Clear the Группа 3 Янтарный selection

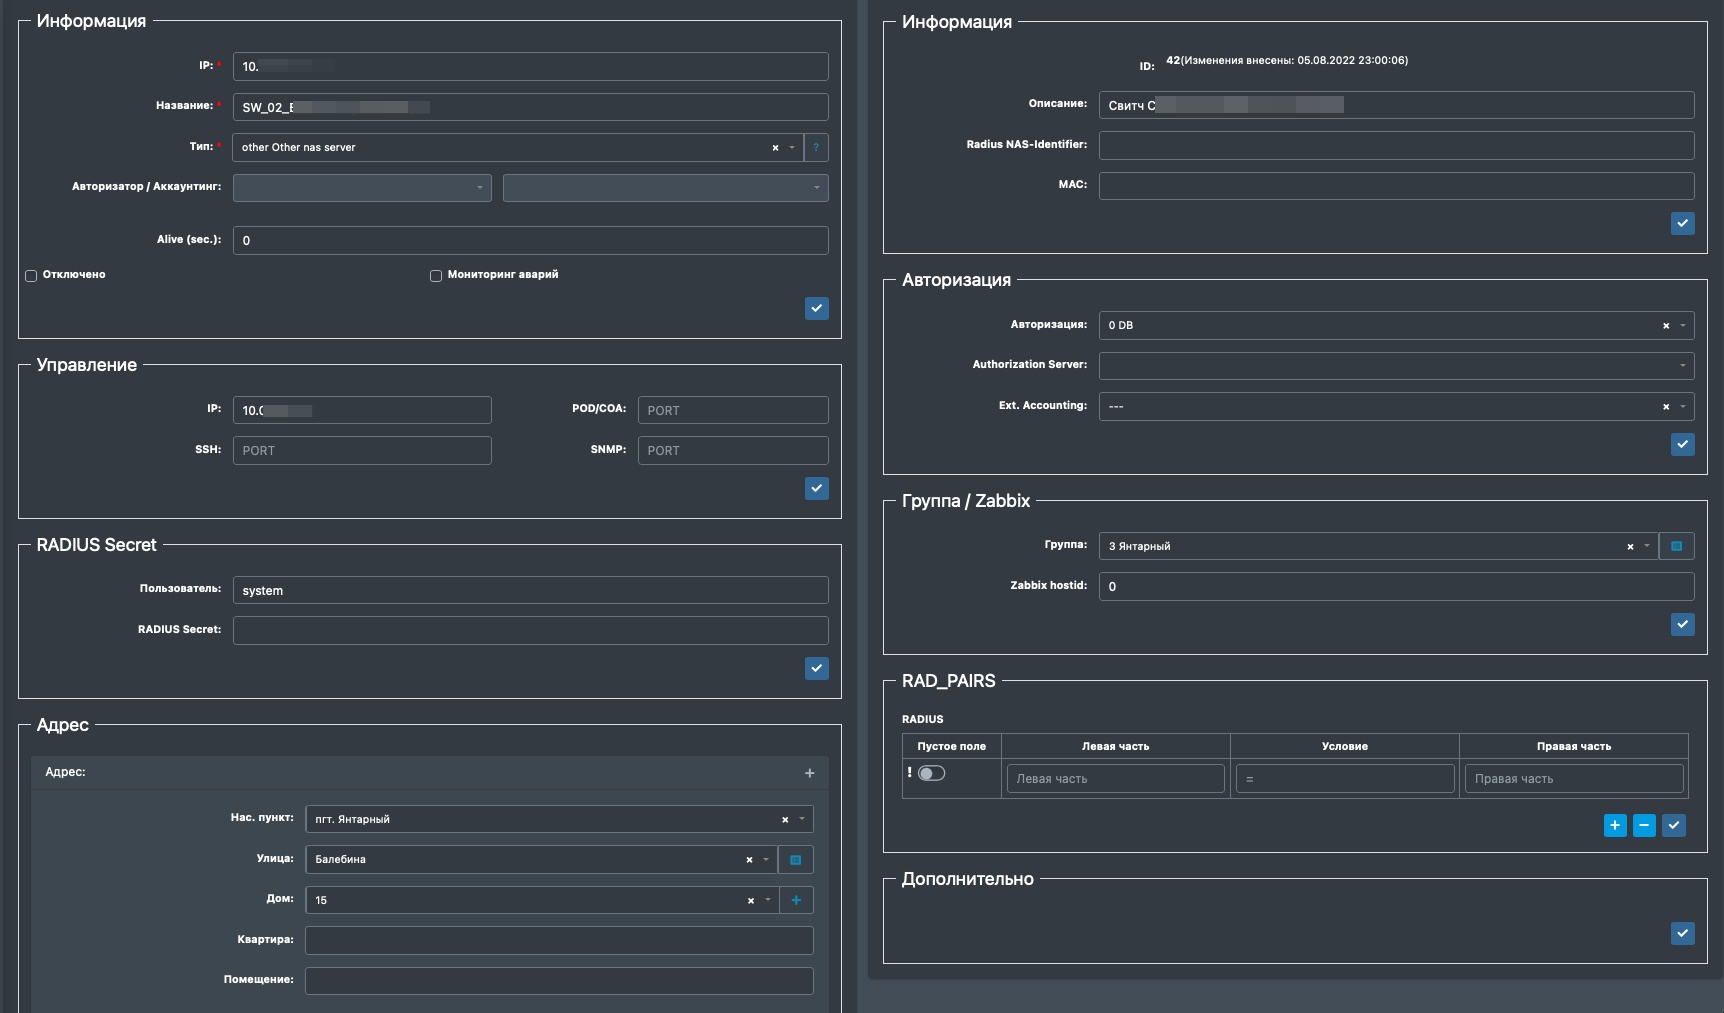point(1630,547)
